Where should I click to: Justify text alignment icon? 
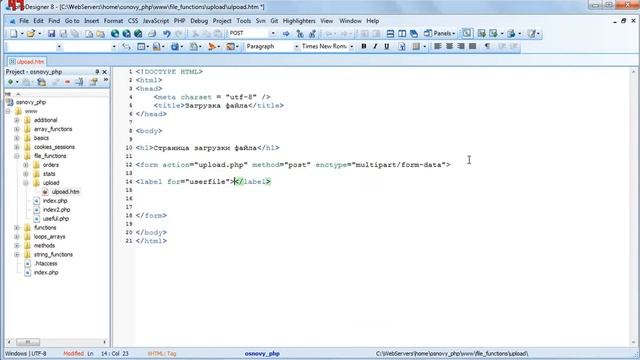pyautogui.click(x=473, y=47)
